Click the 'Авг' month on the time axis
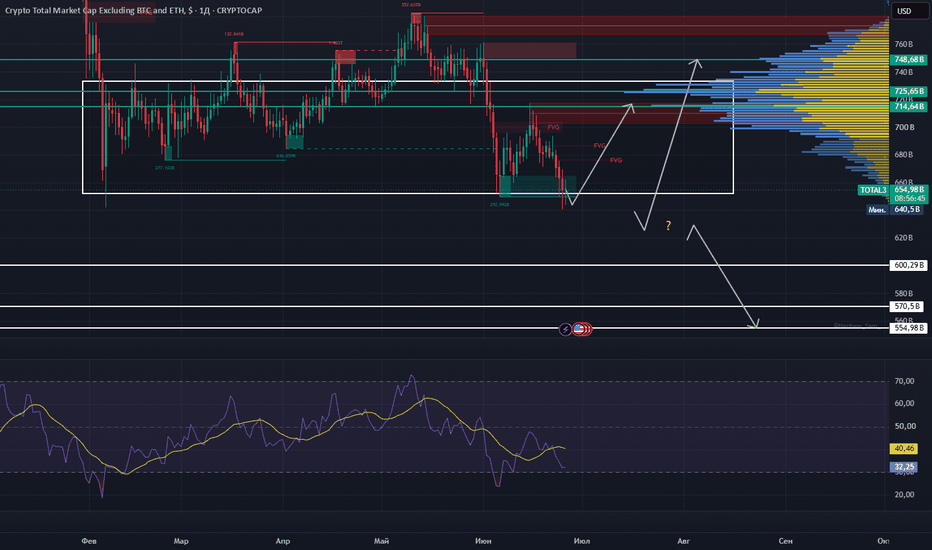This screenshot has height=550, width=932. tap(684, 541)
